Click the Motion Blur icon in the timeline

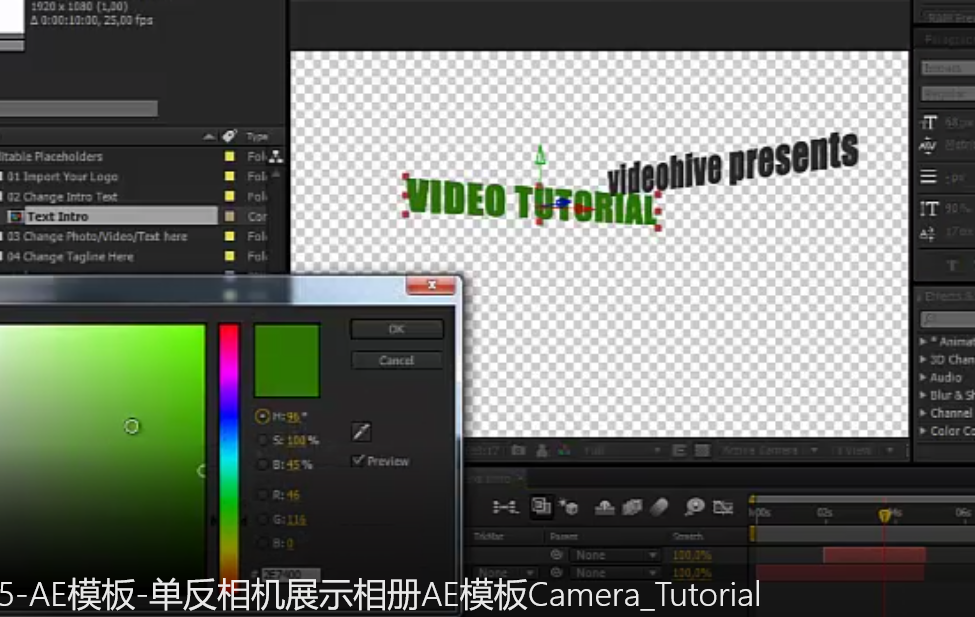(x=659, y=508)
